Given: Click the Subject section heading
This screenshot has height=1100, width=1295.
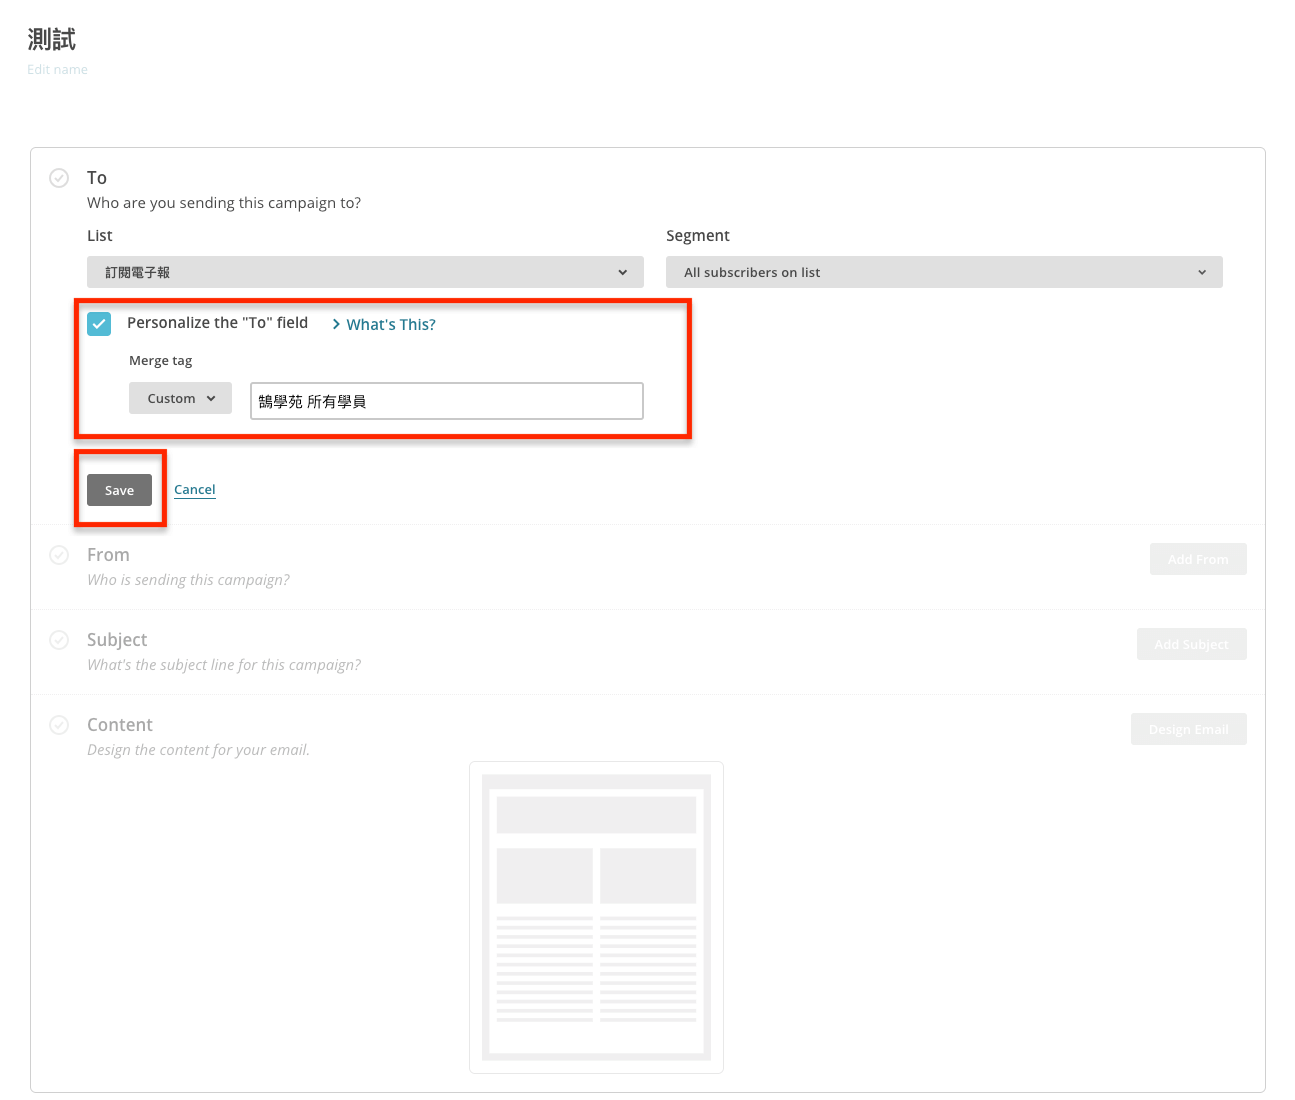Looking at the screenshot, I should pos(117,640).
